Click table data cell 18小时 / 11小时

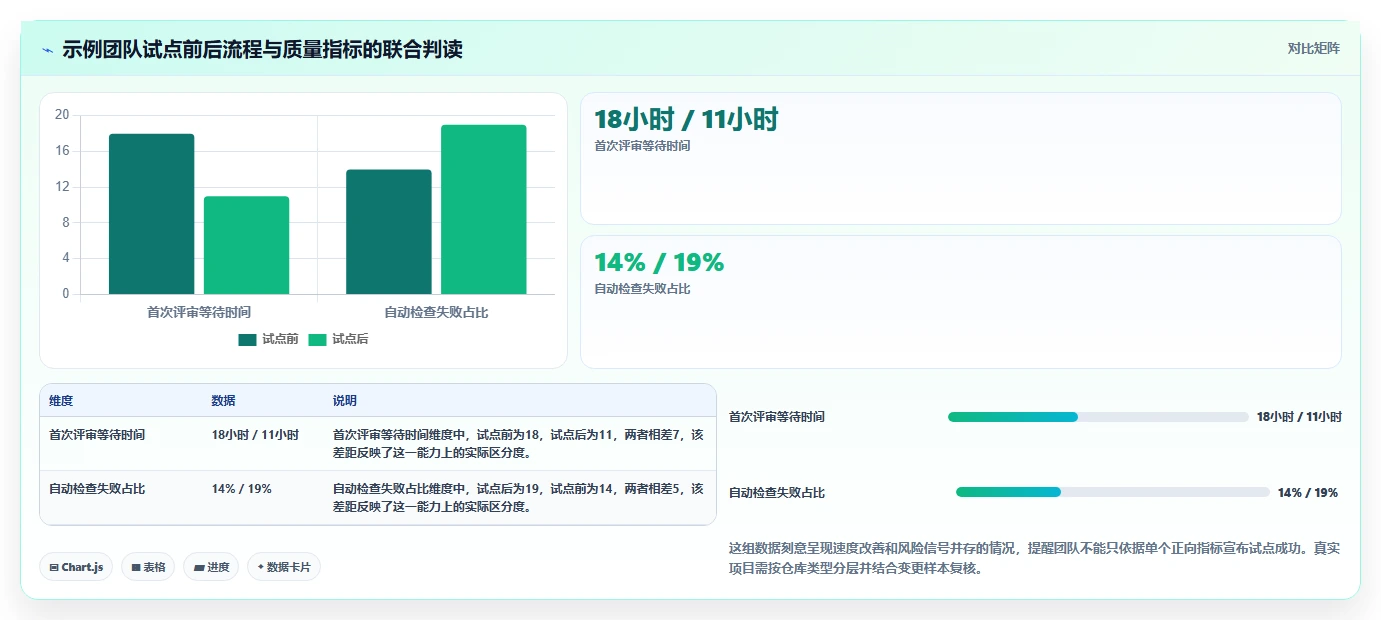[255, 435]
